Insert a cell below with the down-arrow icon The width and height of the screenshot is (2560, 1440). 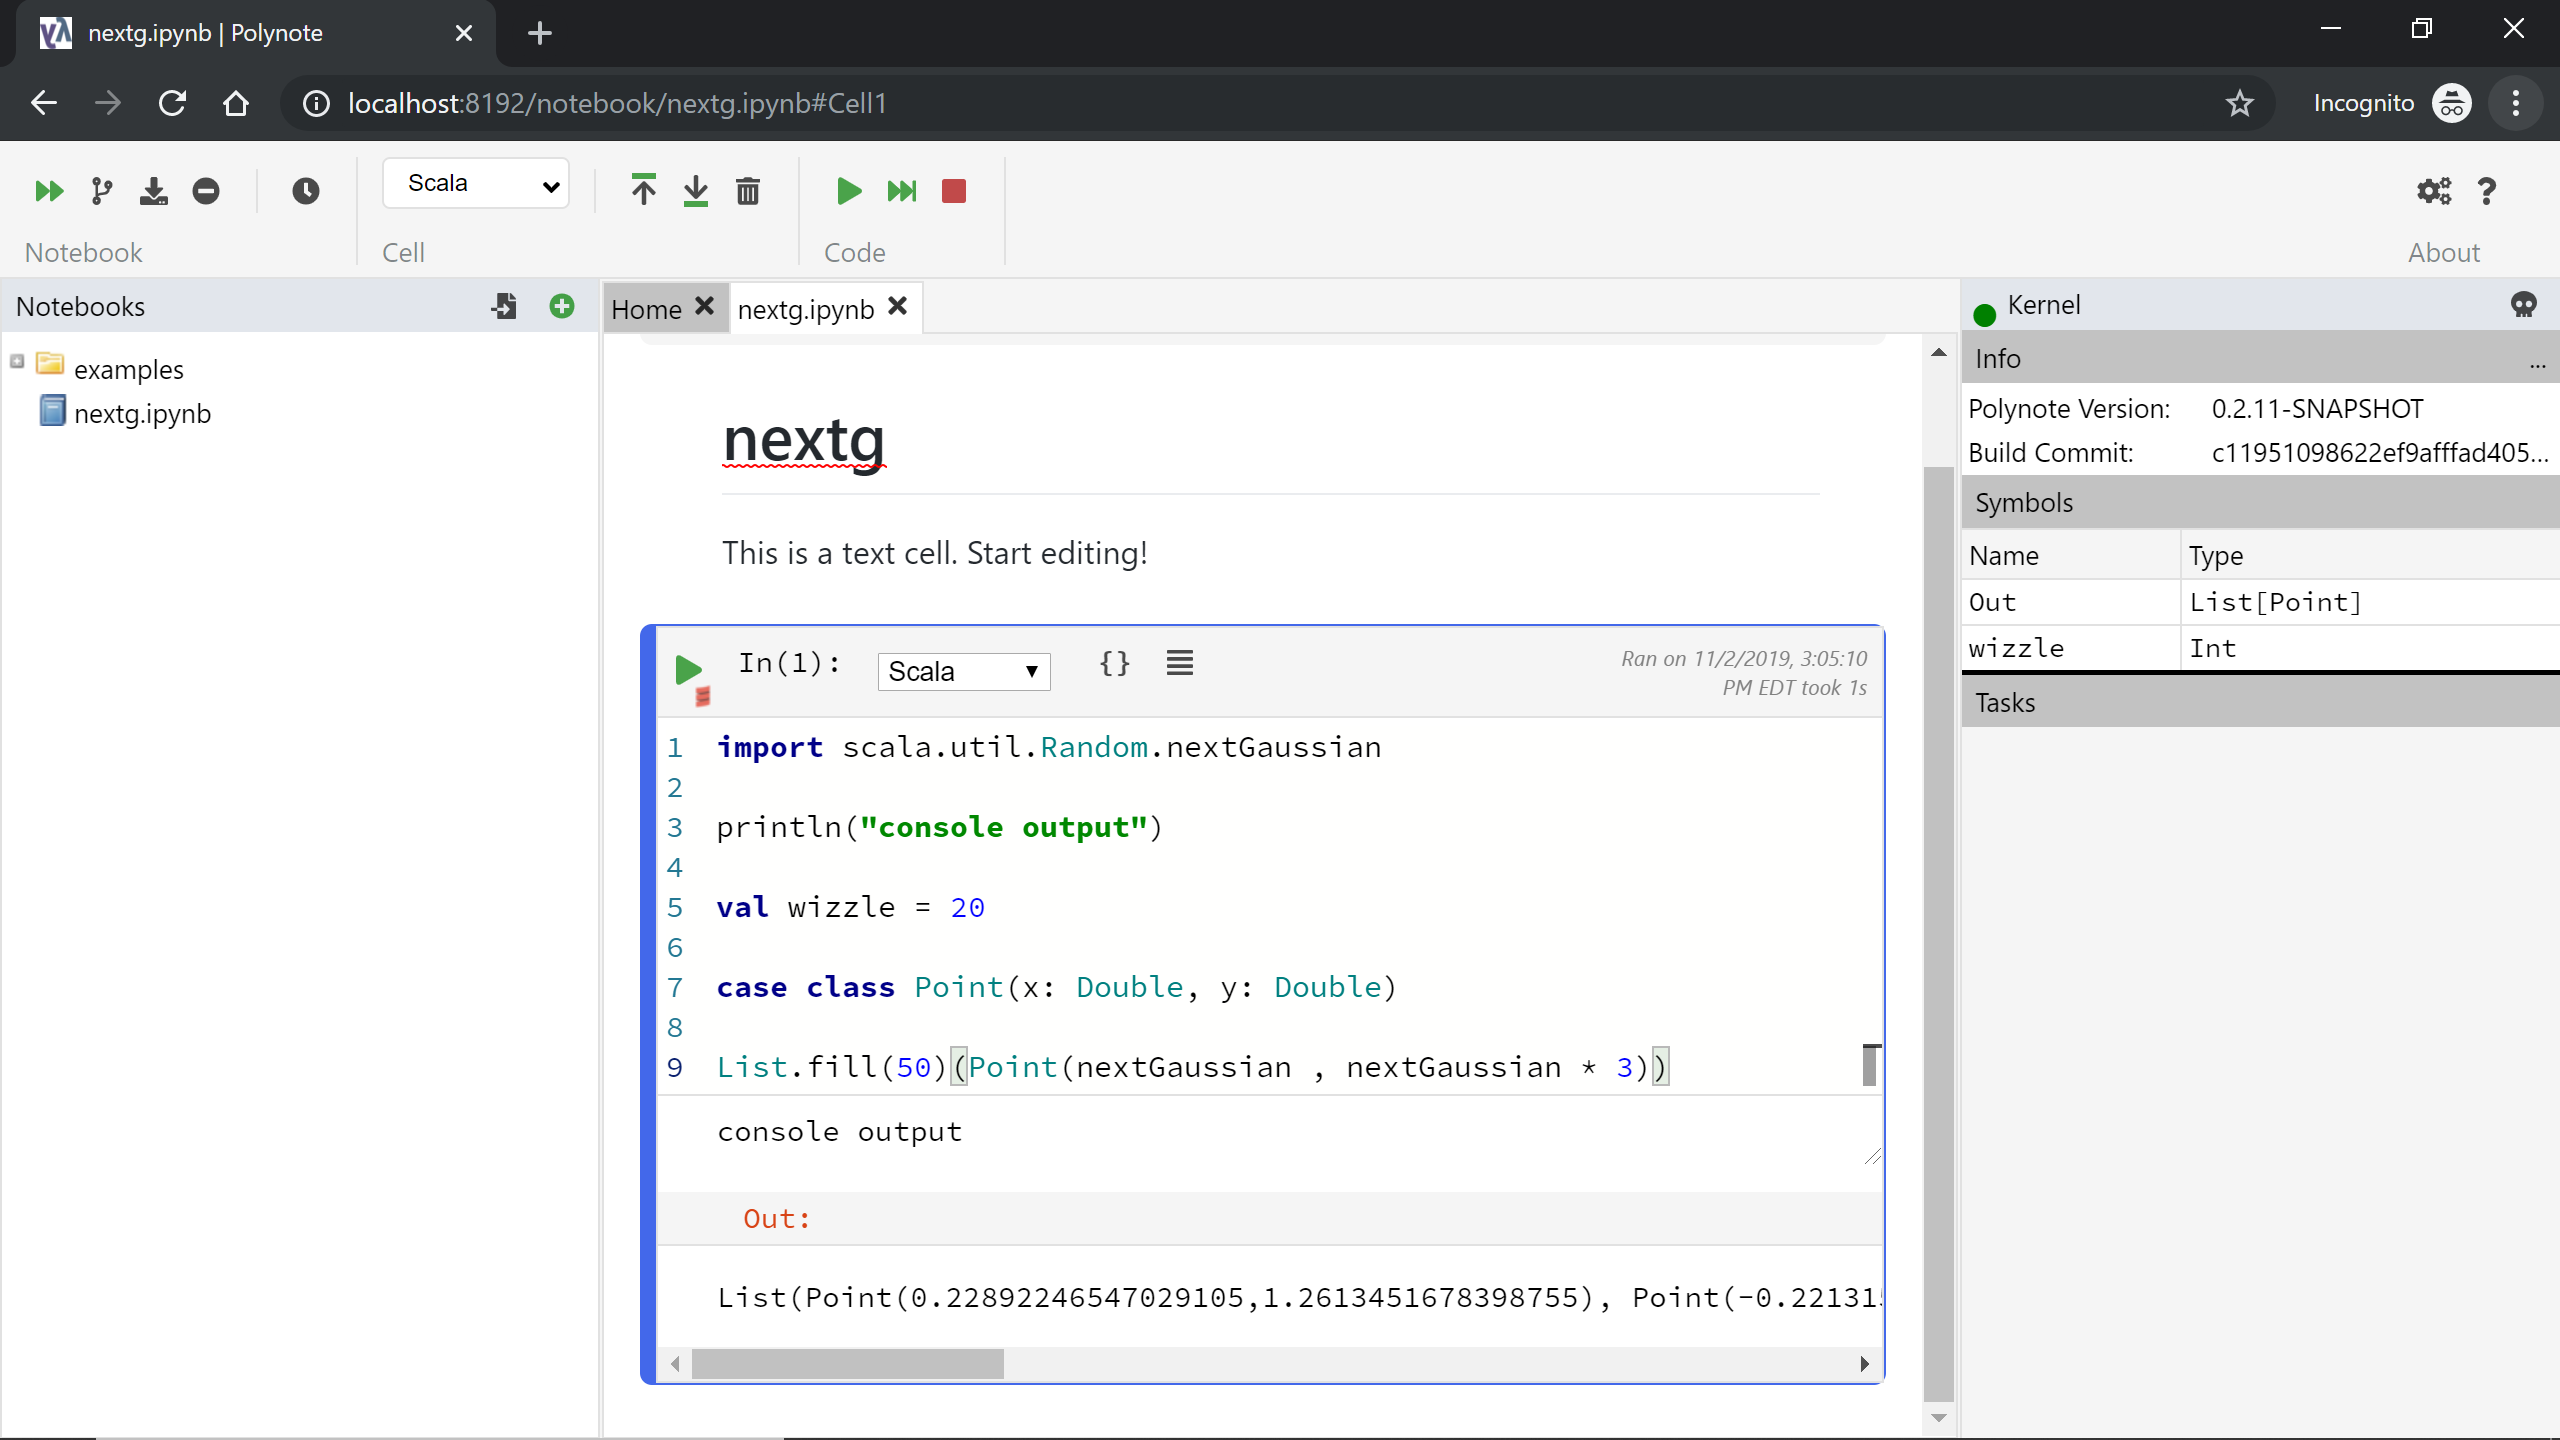pos(696,191)
